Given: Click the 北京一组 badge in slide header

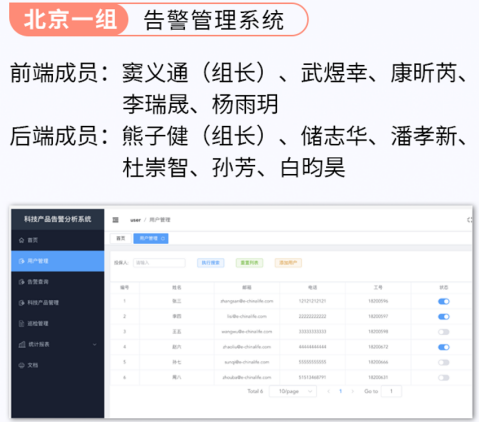Looking at the screenshot, I should tap(69, 19).
